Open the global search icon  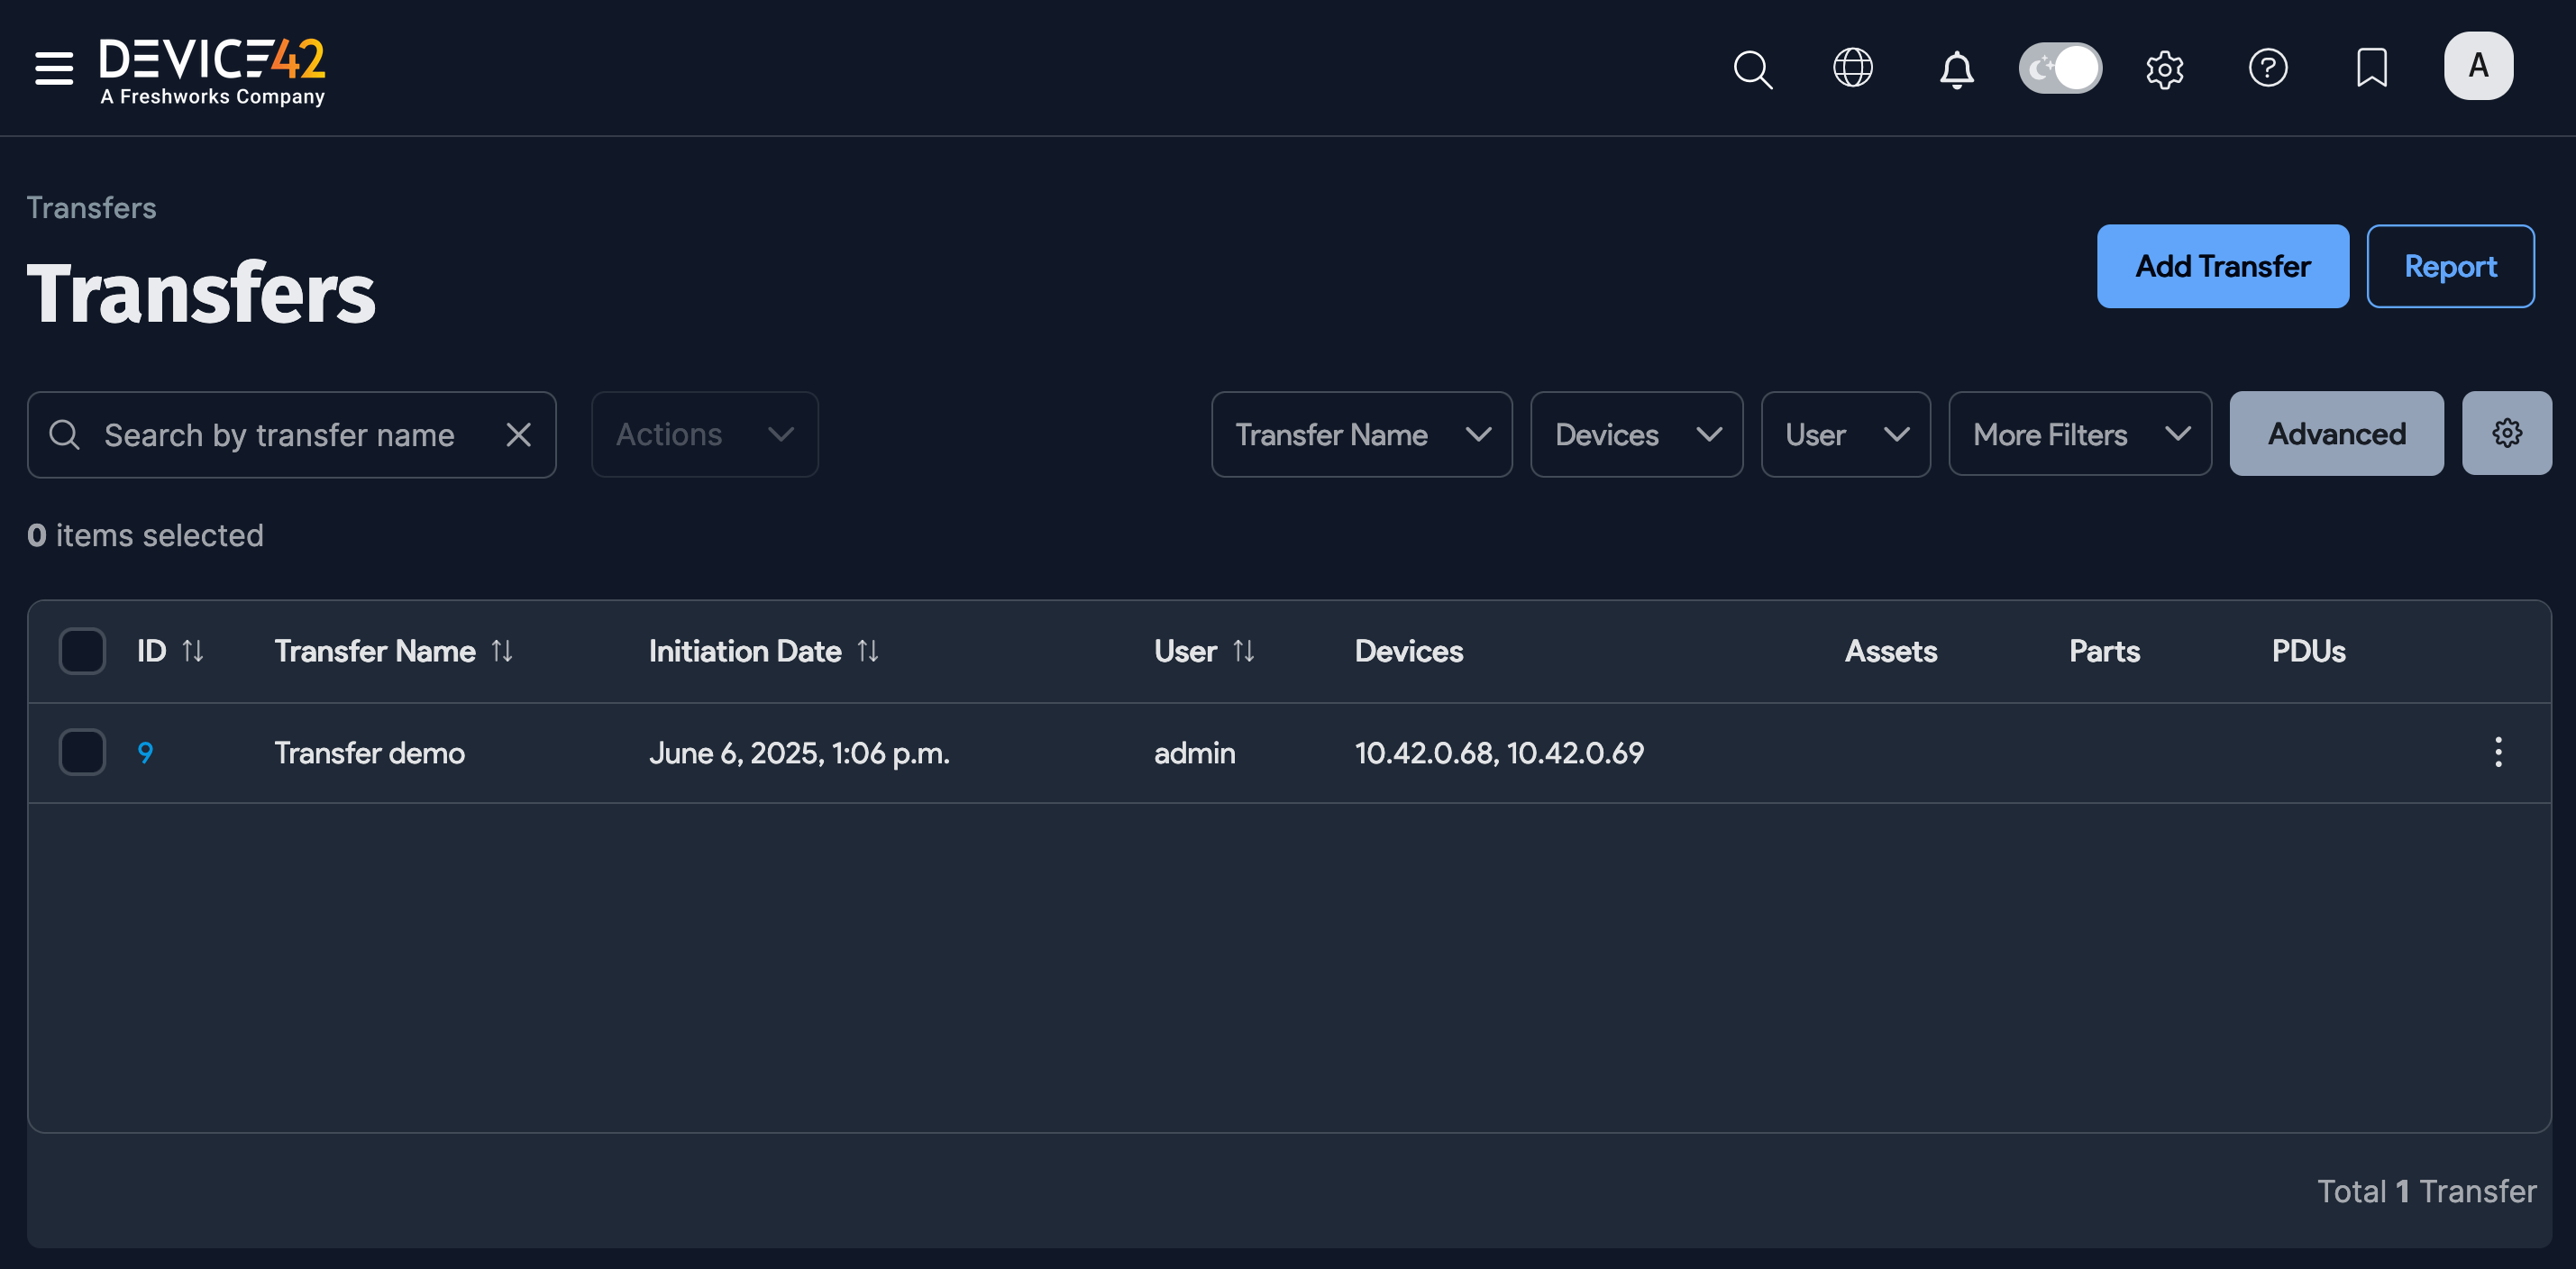(x=1753, y=68)
